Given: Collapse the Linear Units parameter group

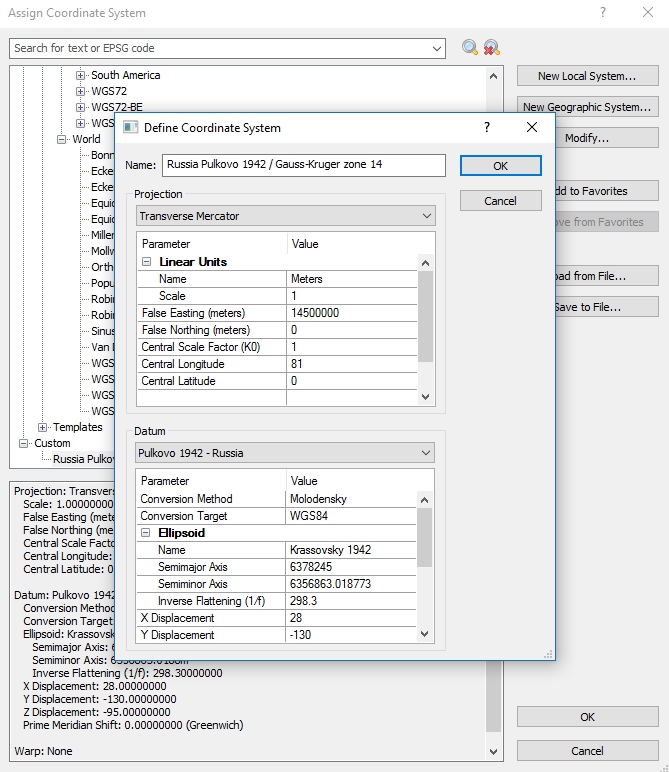Looking at the screenshot, I should (x=147, y=262).
